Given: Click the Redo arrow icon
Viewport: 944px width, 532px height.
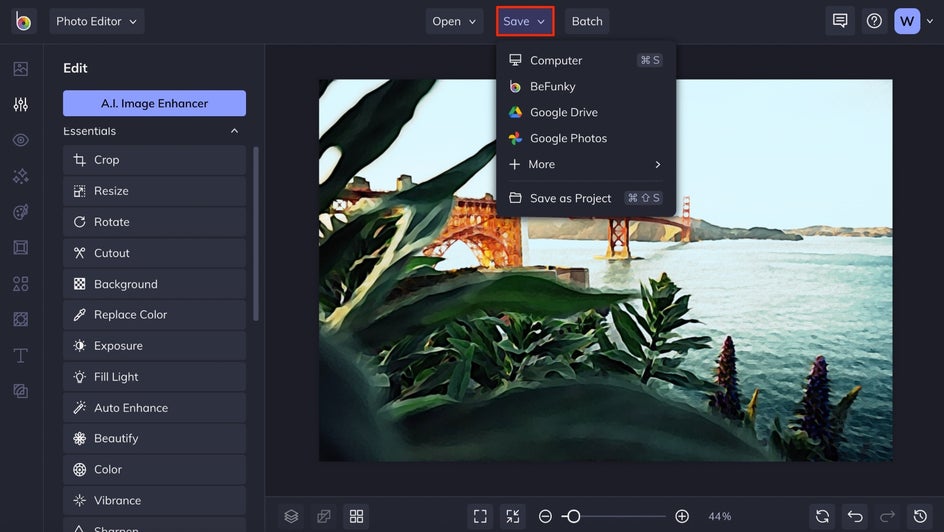Looking at the screenshot, I should pyautogui.click(x=887, y=516).
